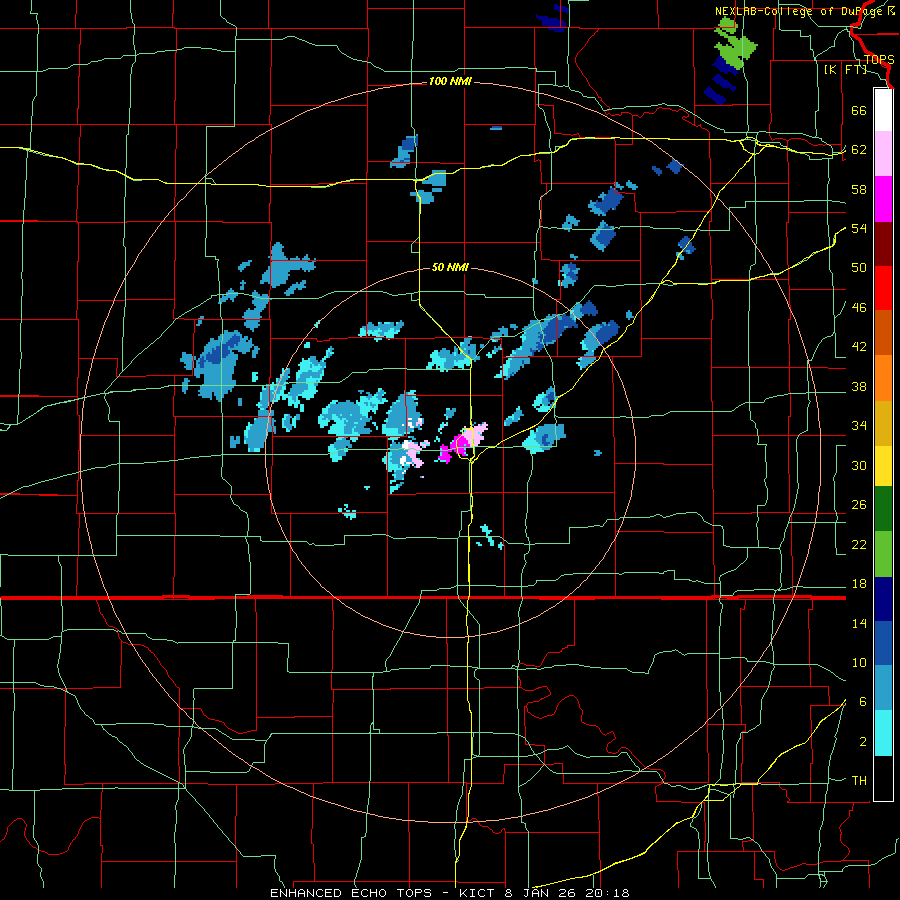Click the legend value "2"
The height and width of the screenshot is (900, 900).
pyautogui.click(x=863, y=742)
